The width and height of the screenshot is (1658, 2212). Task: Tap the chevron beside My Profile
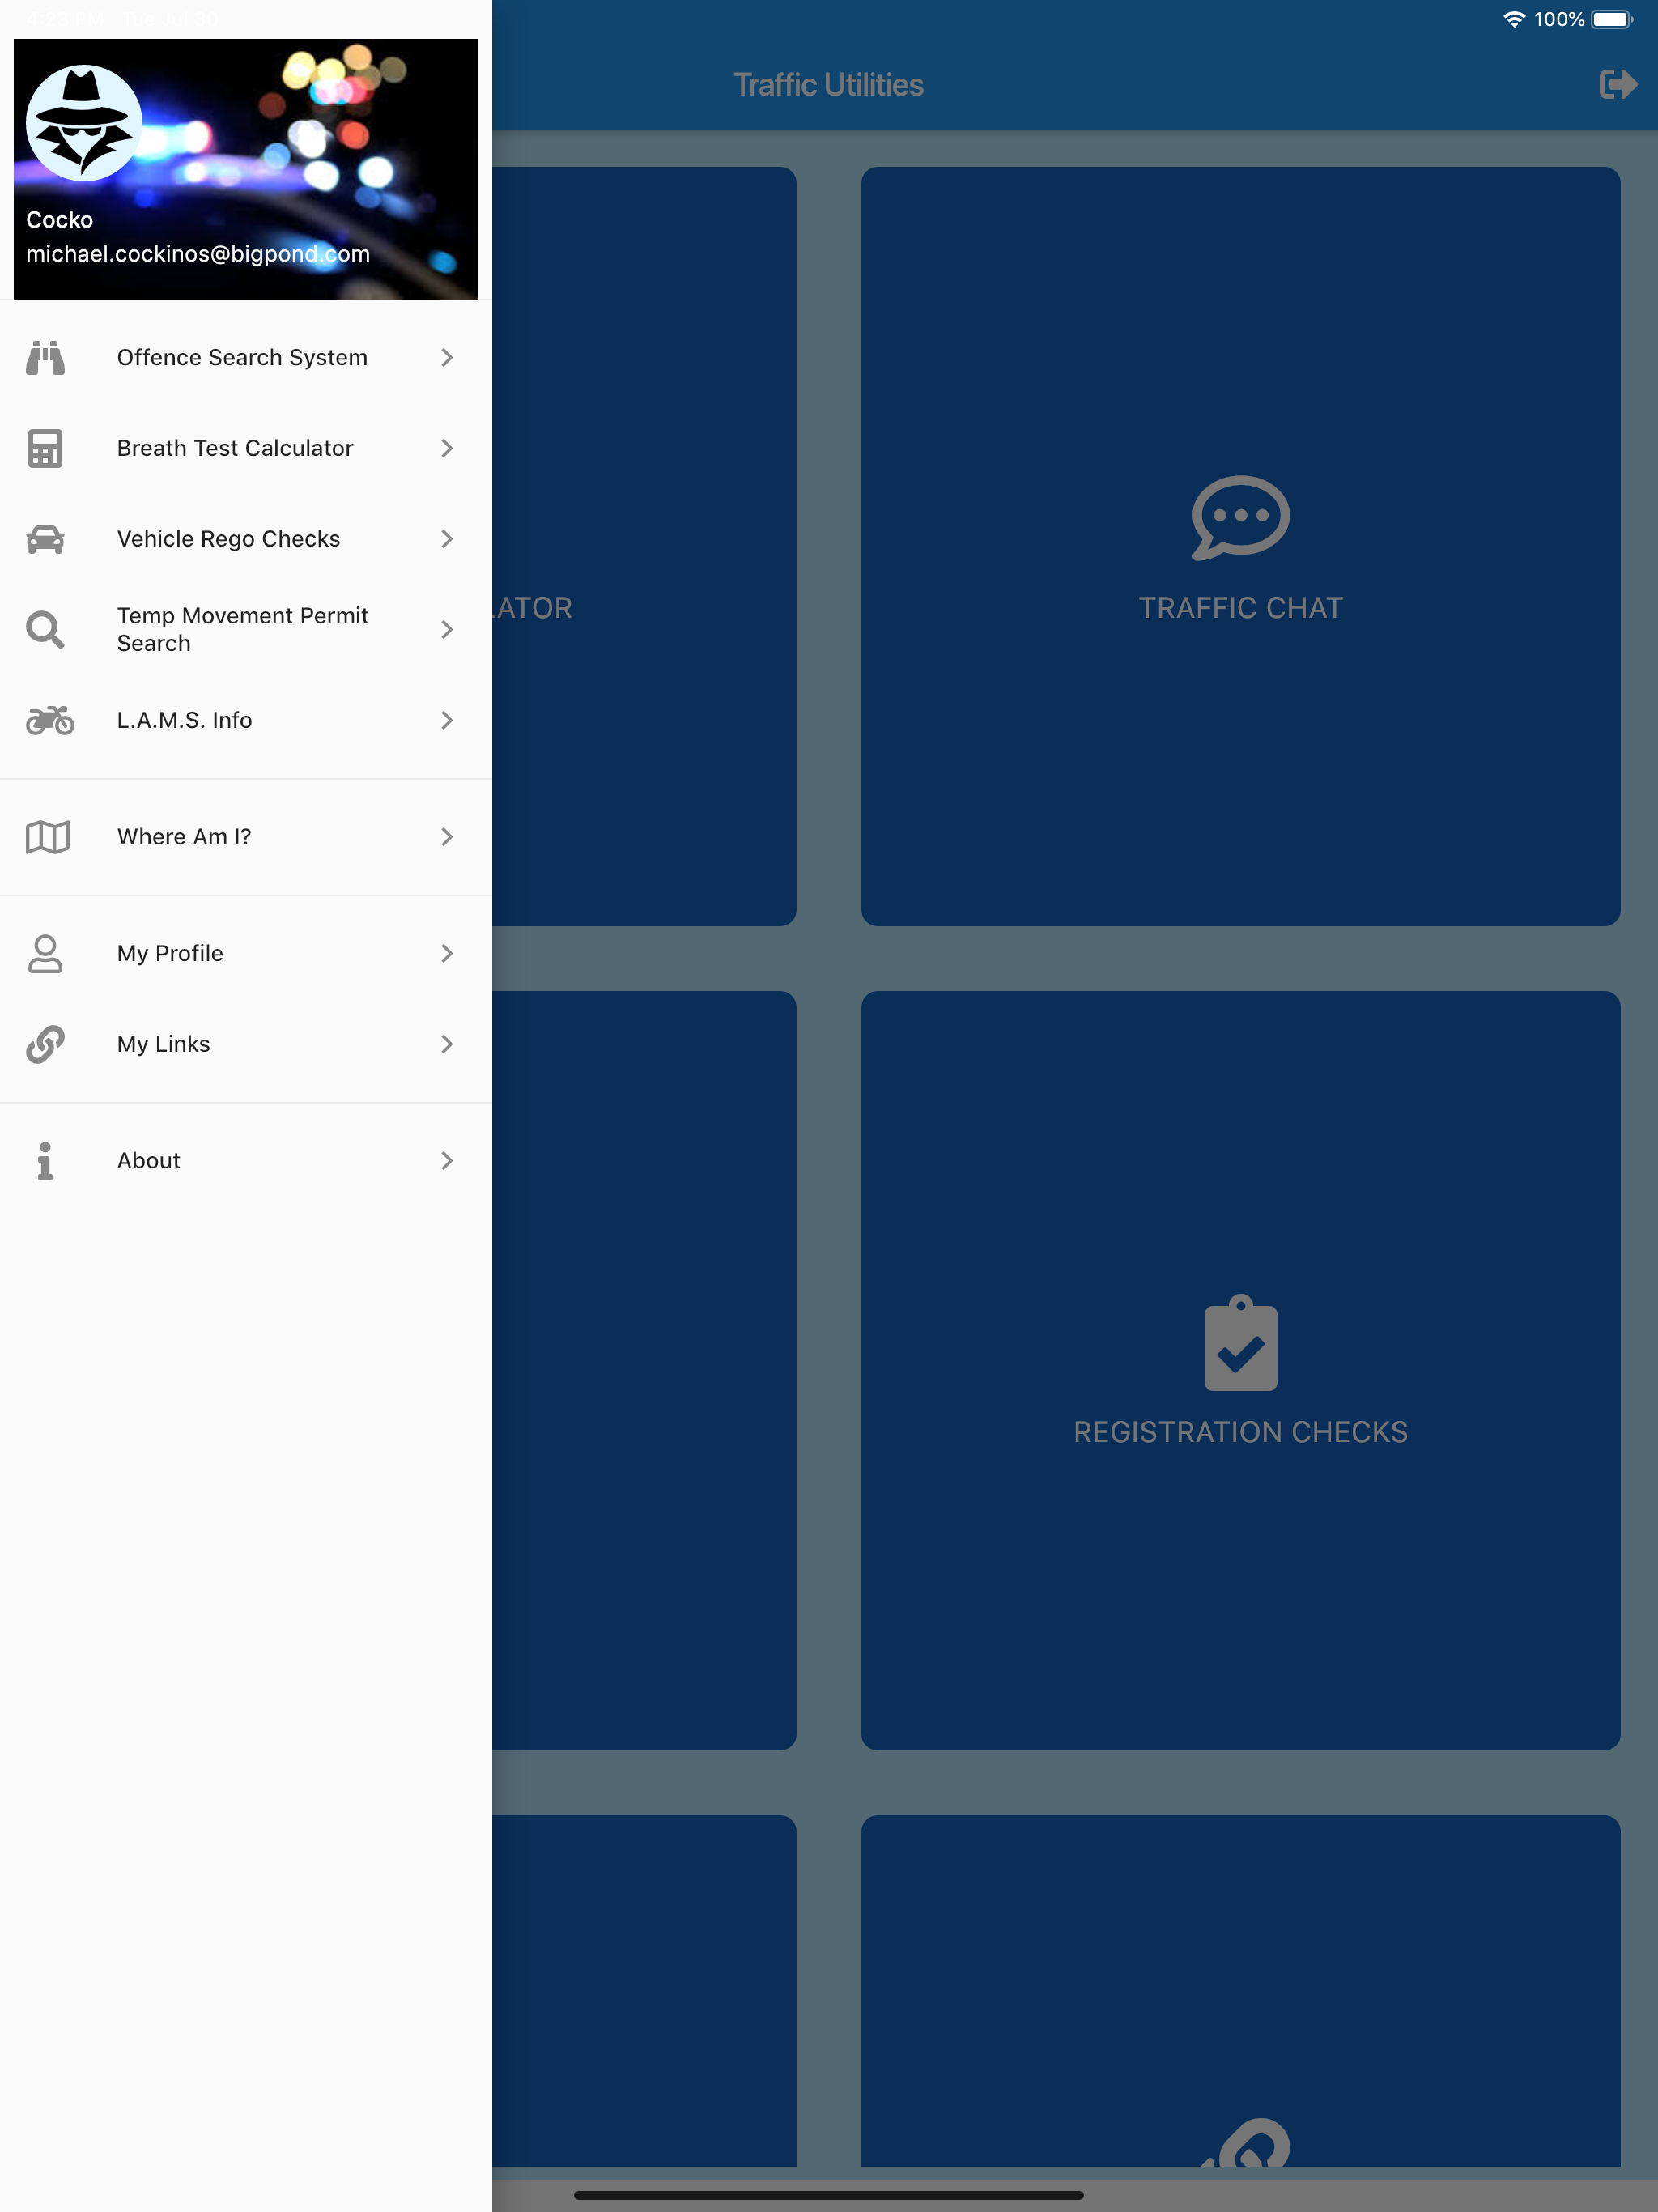click(x=447, y=953)
